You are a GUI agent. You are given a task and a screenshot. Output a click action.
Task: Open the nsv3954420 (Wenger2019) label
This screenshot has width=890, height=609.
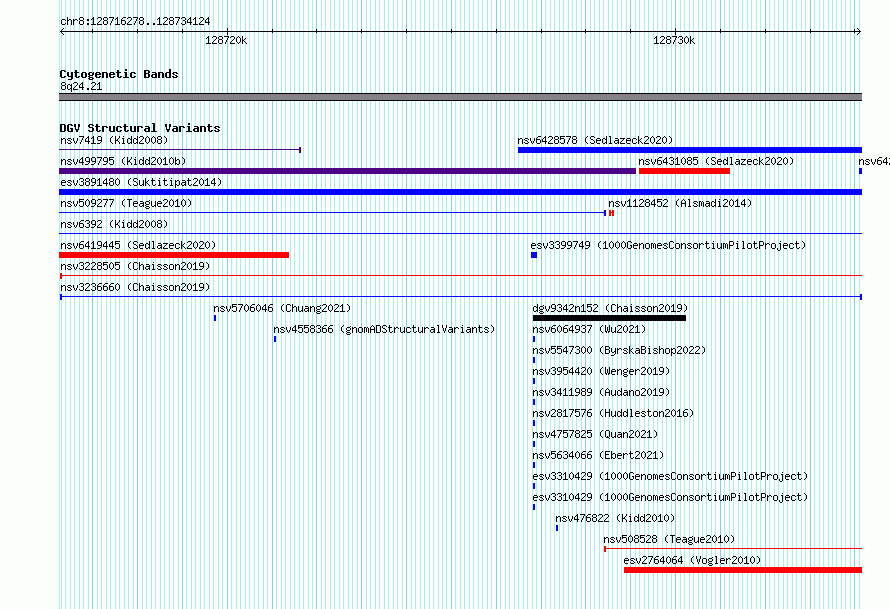click(x=601, y=371)
